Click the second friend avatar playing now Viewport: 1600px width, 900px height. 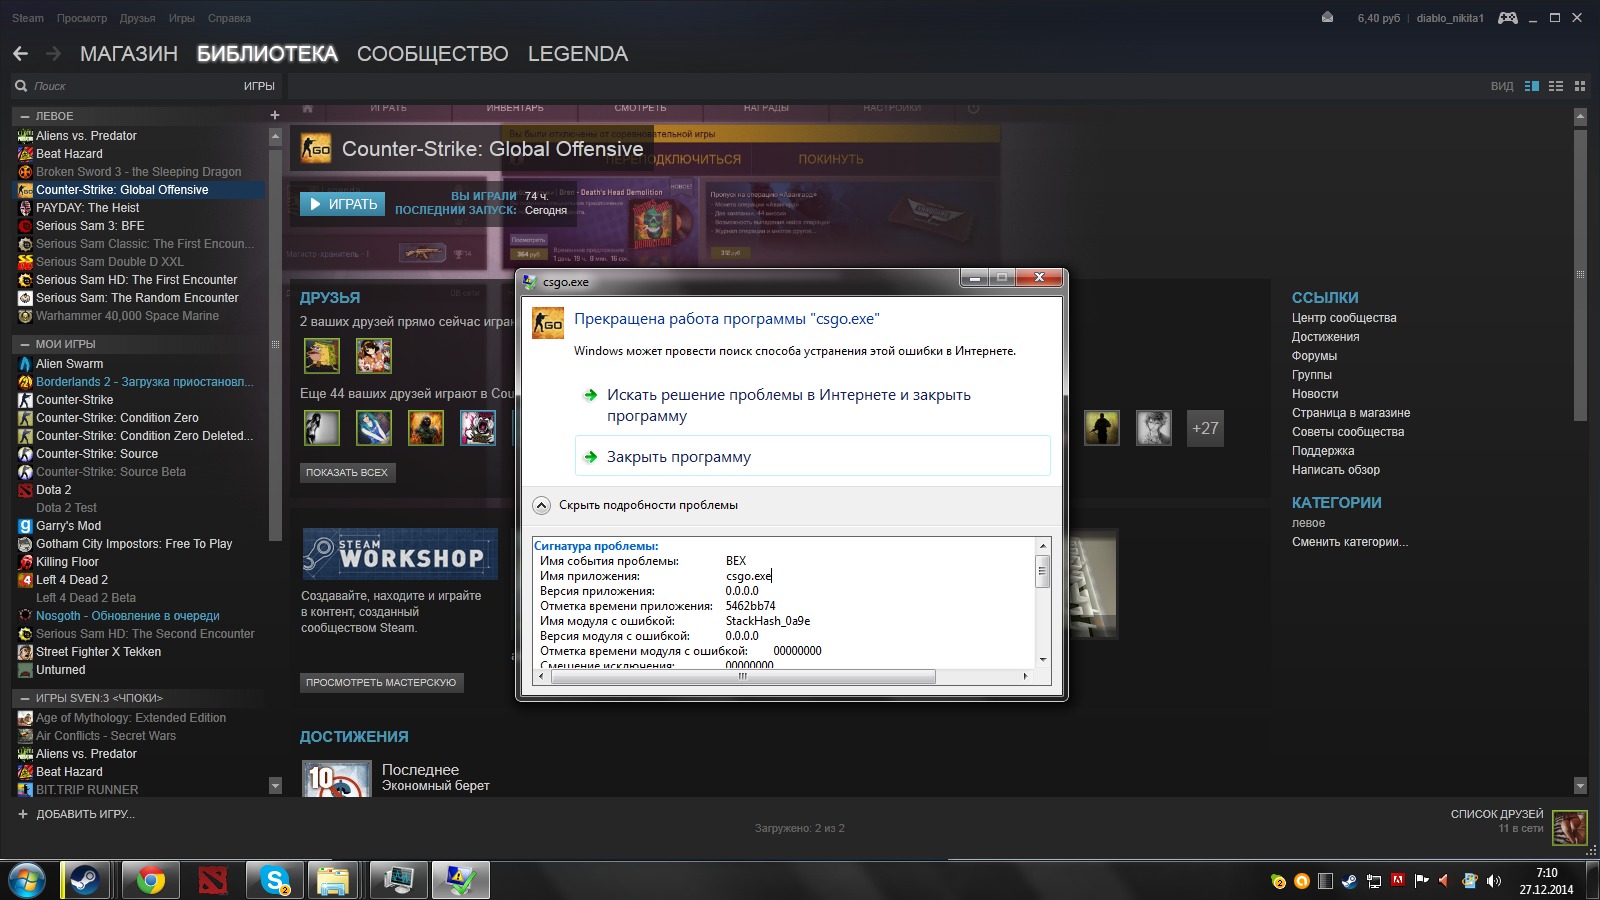coord(374,355)
